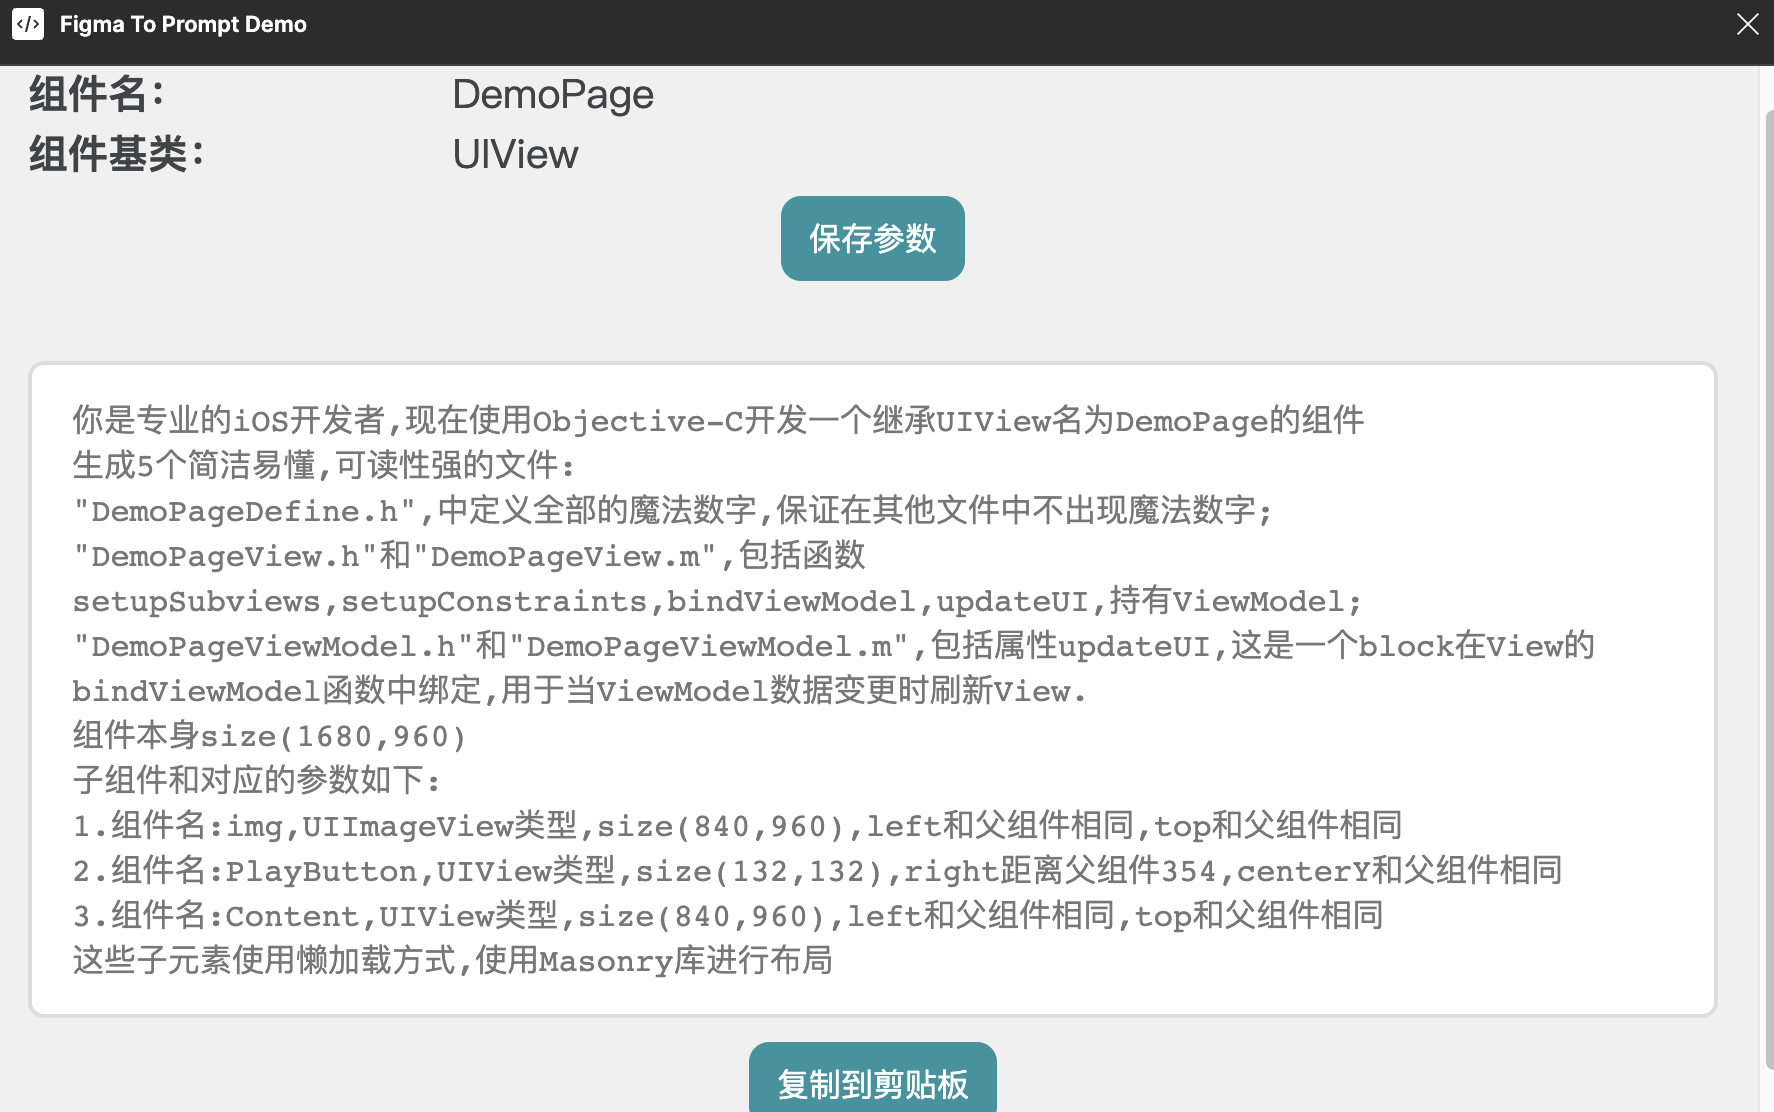This screenshot has width=1774, height=1112.
Task: Click the plugin title Figma To Prompt Demo
Action: tap(183, 24)
